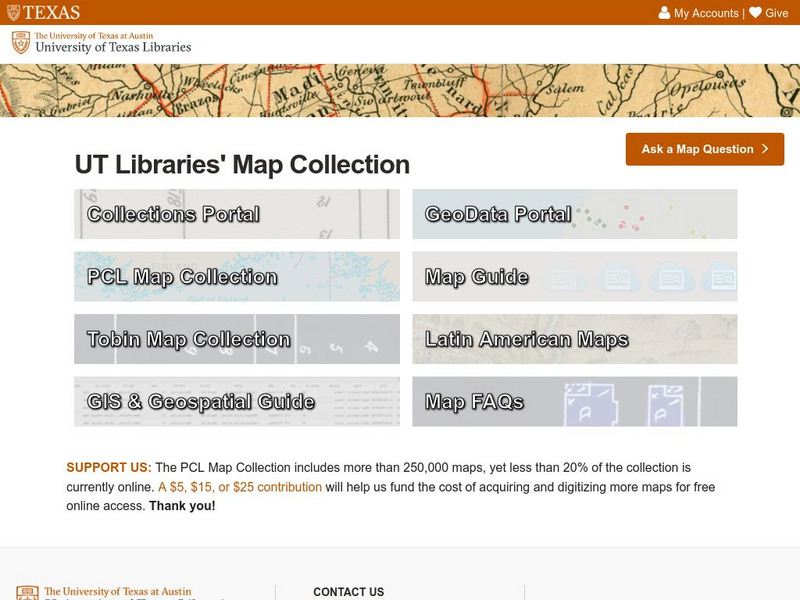Image resolution: width=800 pixels, height=600 pixels.
Task: Click the SUPPORT US text
Action: tap(109, 467)
